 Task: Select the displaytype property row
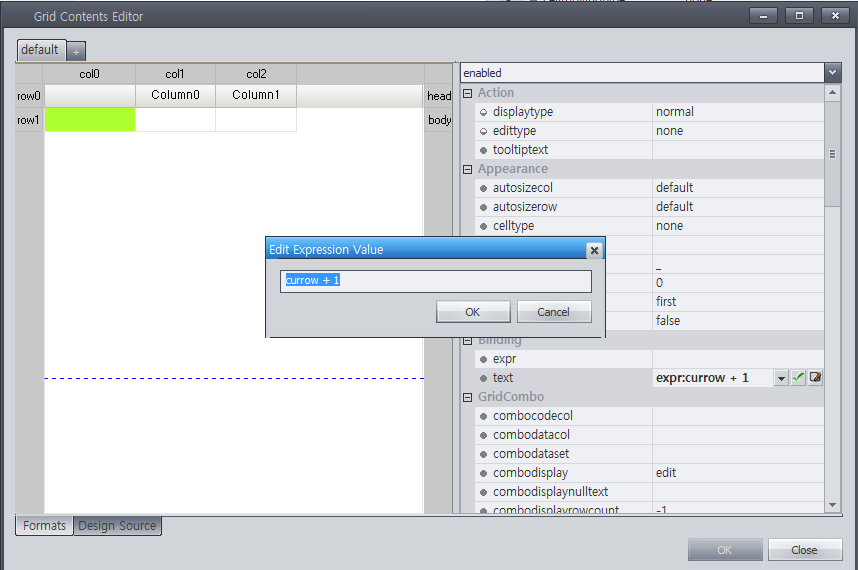click(x=650, y=112)
